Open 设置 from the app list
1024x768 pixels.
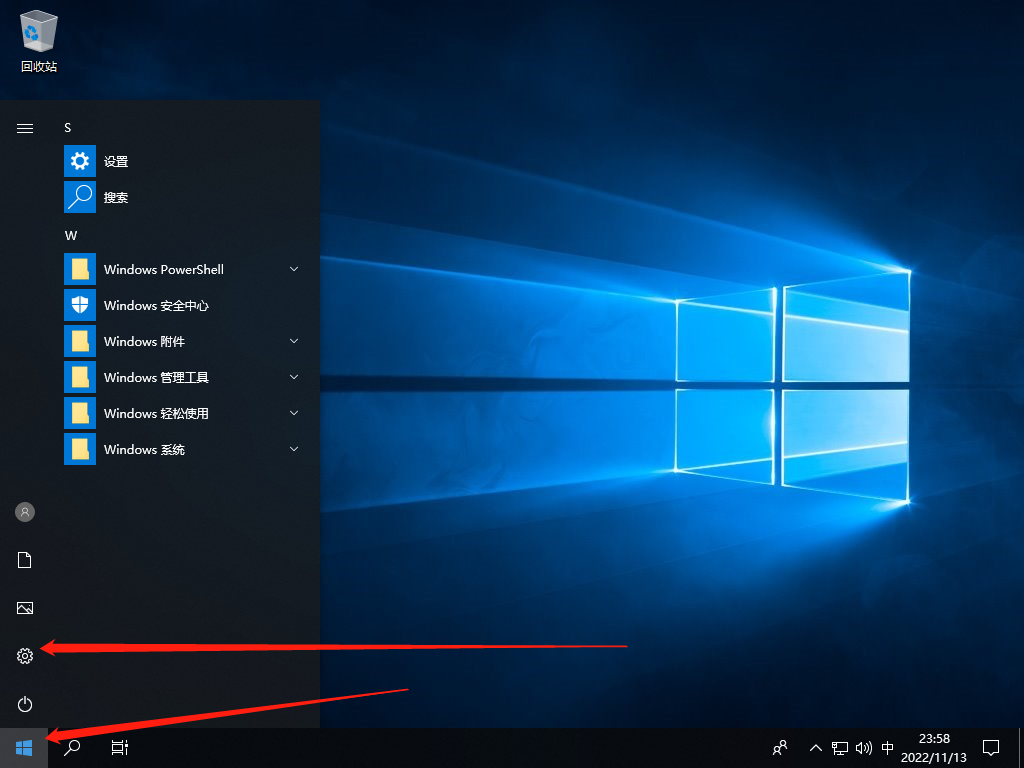(x=183, y=161)
